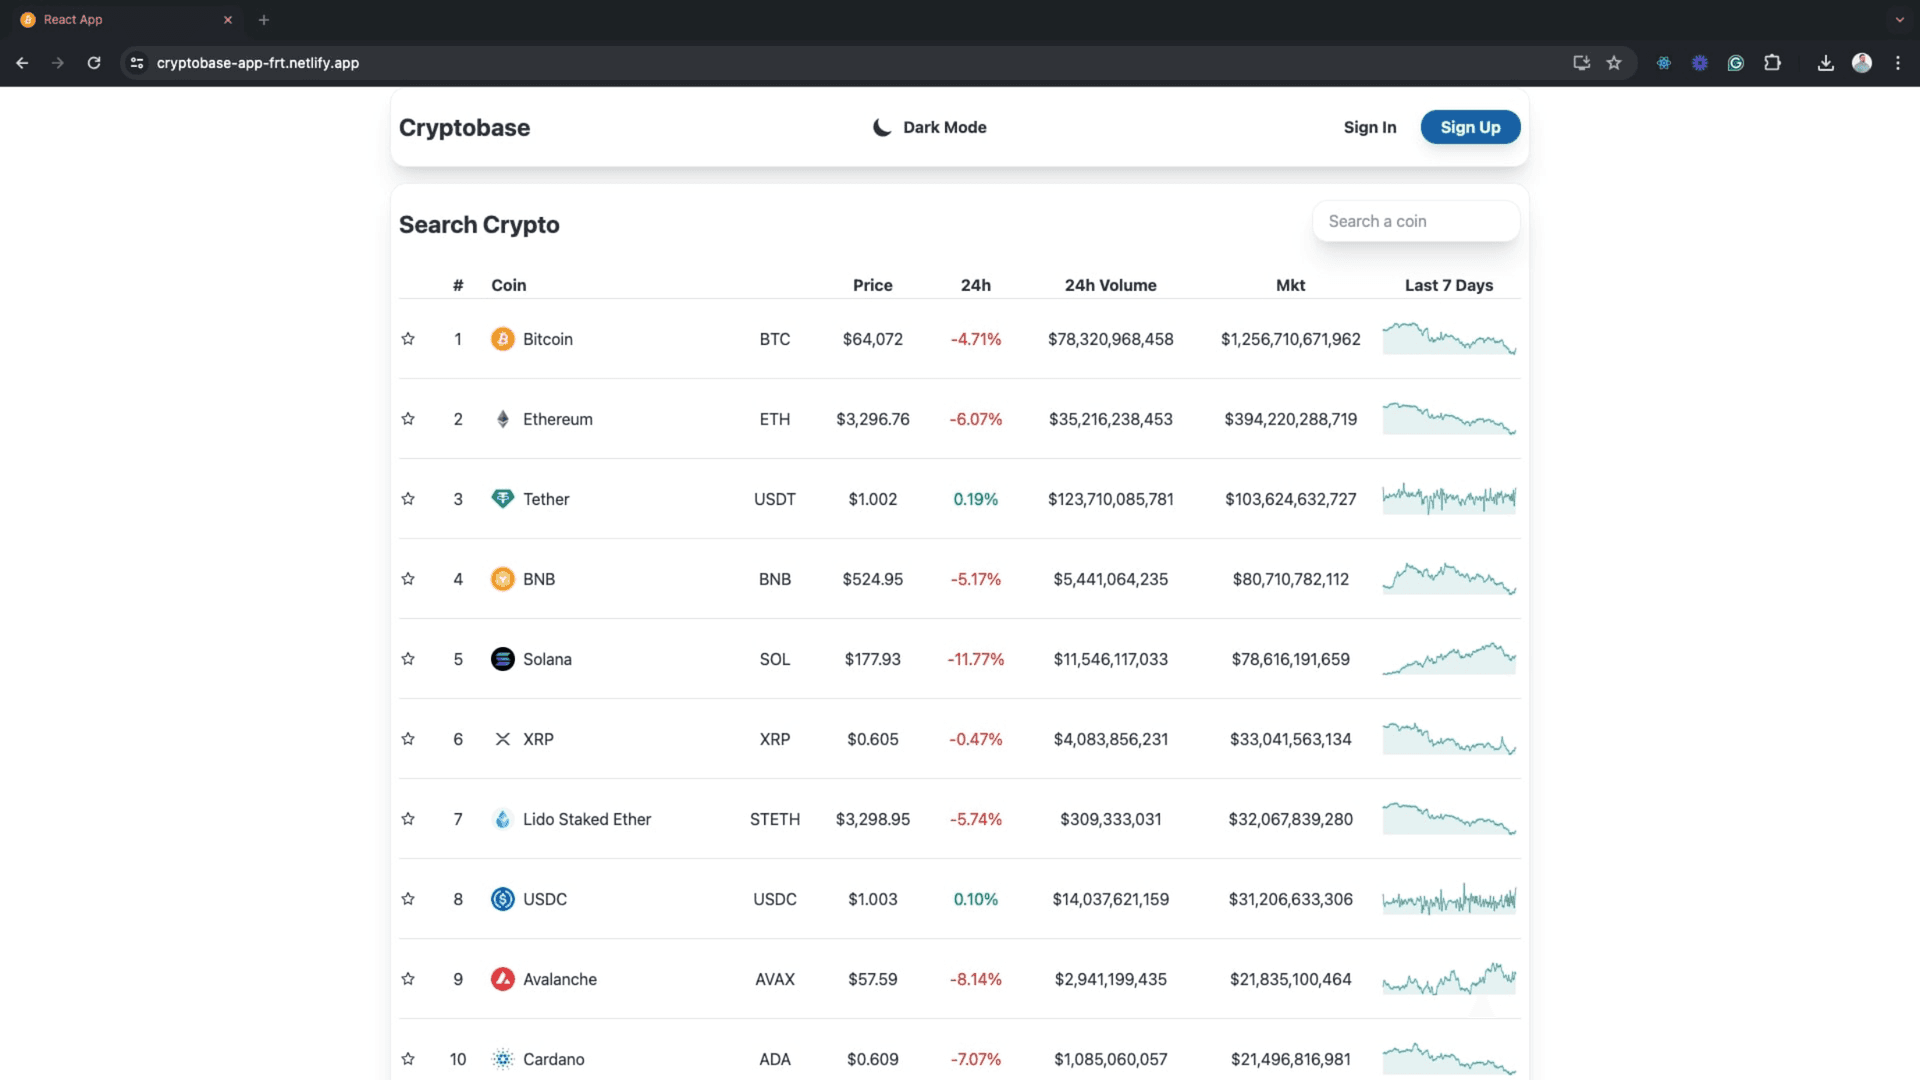Click the Ethereum diamond logo
The width and height of the screenshot is (1920, 1080).
pyautogui.click(x=502, y=419)
